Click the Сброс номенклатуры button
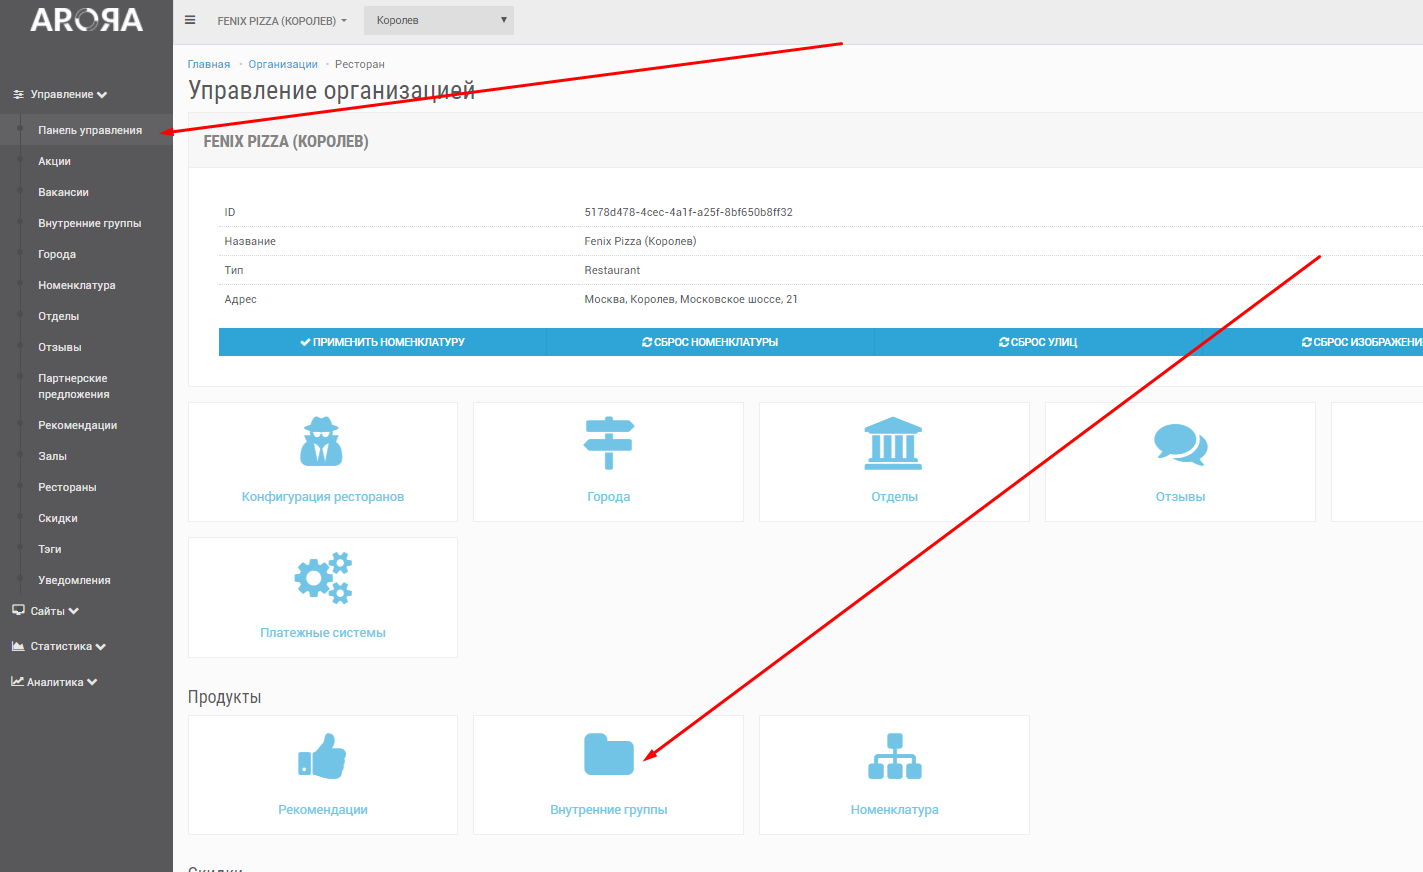The image size is (1423, 872). (x=710, y=342)
